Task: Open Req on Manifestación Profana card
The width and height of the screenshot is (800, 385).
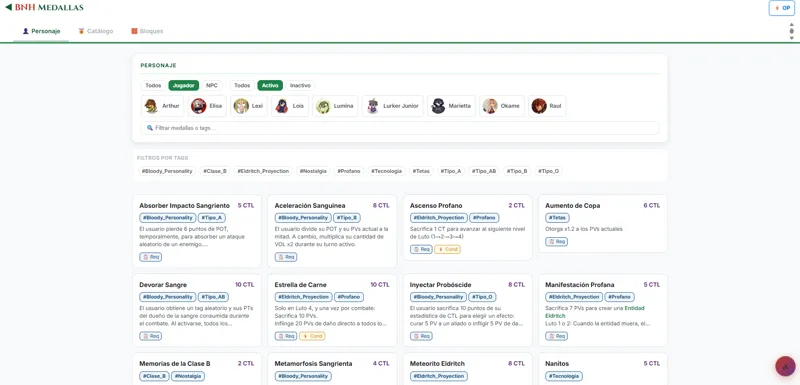Action: tap(557, 336)
